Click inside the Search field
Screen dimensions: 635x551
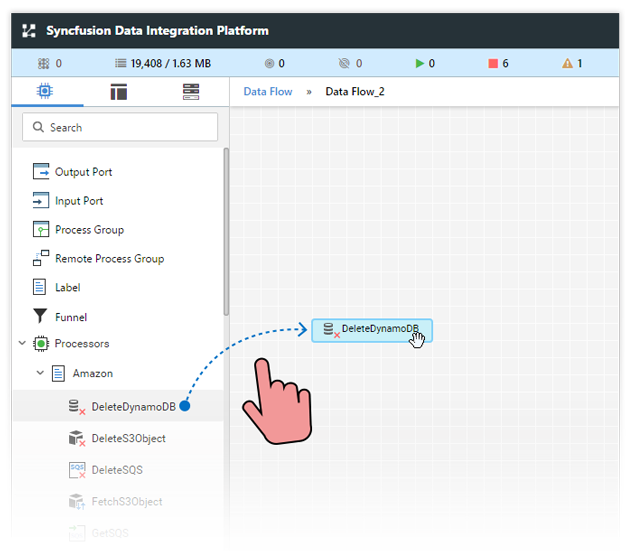click(120, 127)
